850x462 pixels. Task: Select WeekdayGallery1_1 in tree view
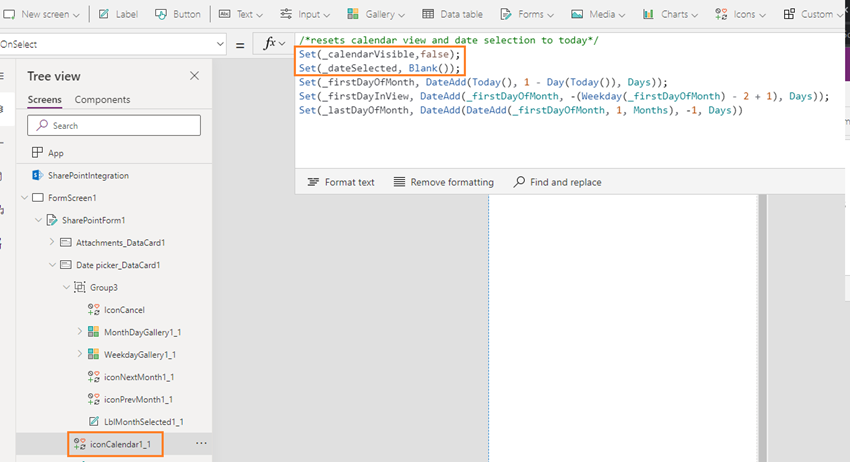click(140, 355)
